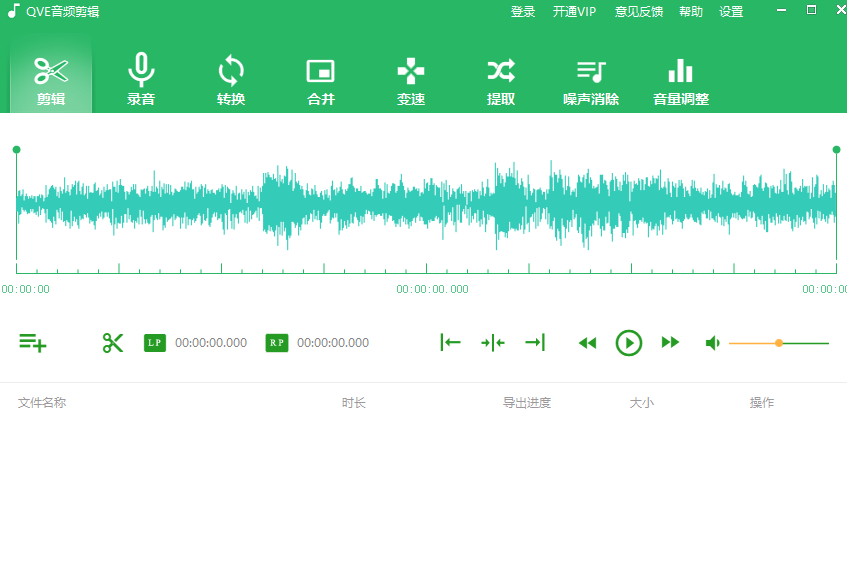Set right point with RP button

pos(277,343)
